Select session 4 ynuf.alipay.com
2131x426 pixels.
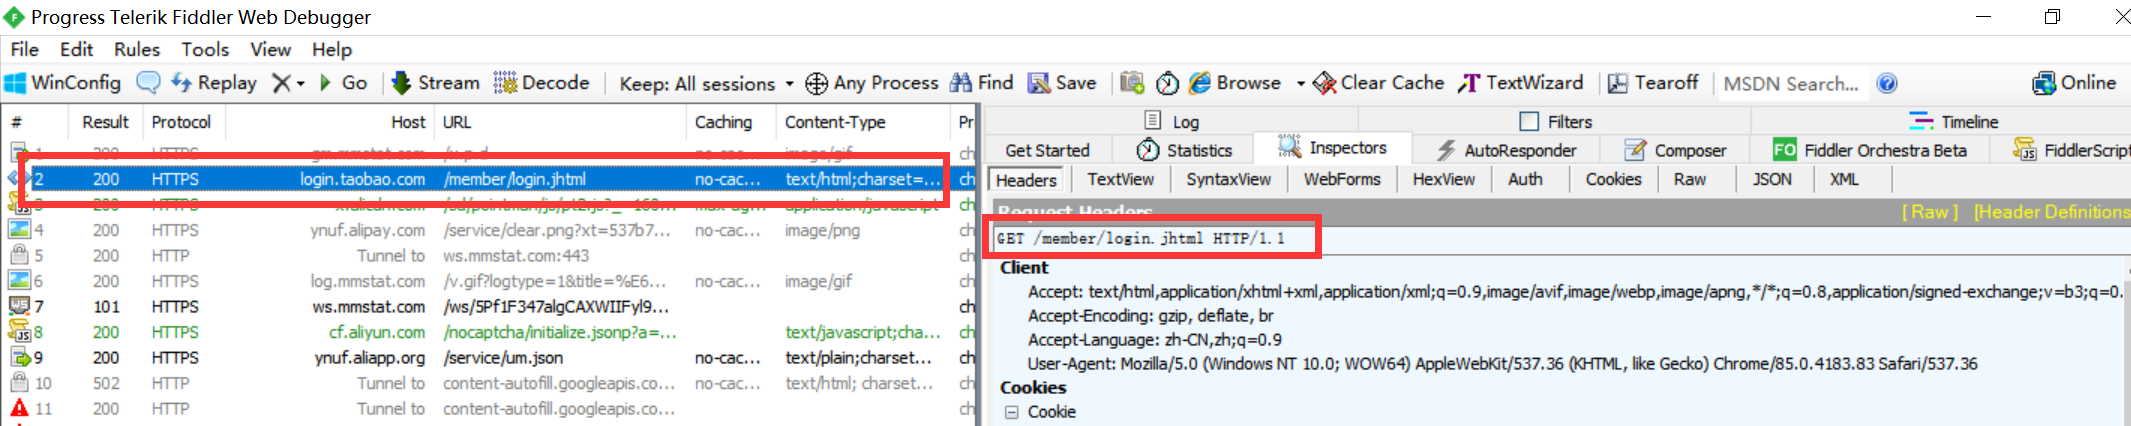[x=490, y=230]
